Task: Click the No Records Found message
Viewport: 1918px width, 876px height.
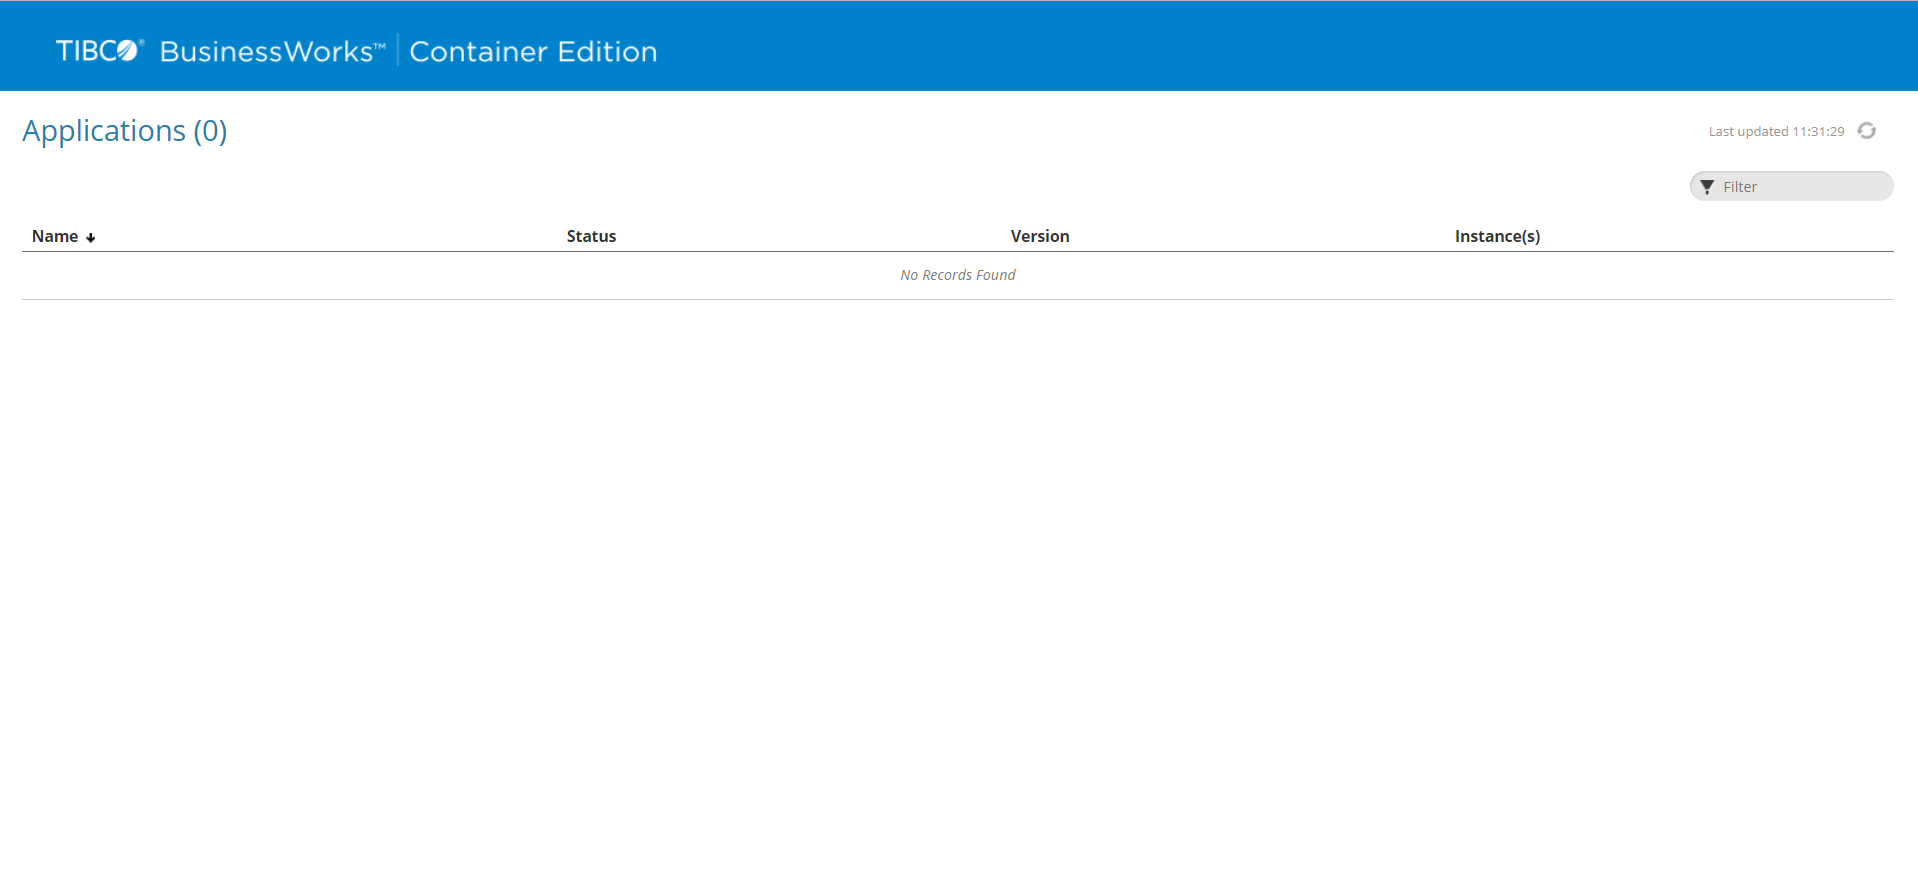Action: coord(958,275)
